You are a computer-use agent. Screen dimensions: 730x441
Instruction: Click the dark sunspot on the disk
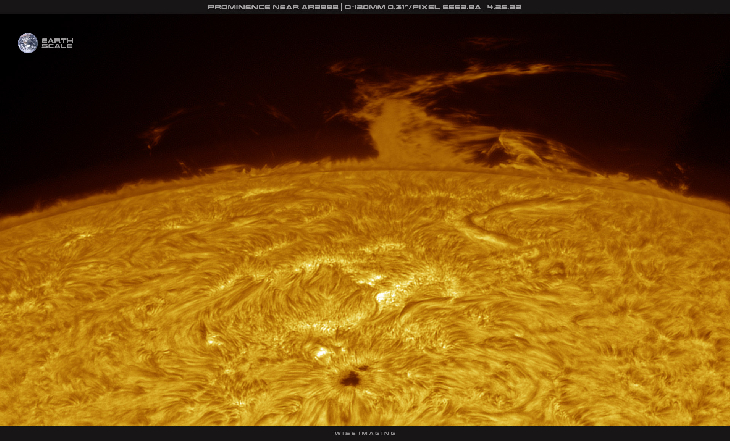[x=349, y=378]
